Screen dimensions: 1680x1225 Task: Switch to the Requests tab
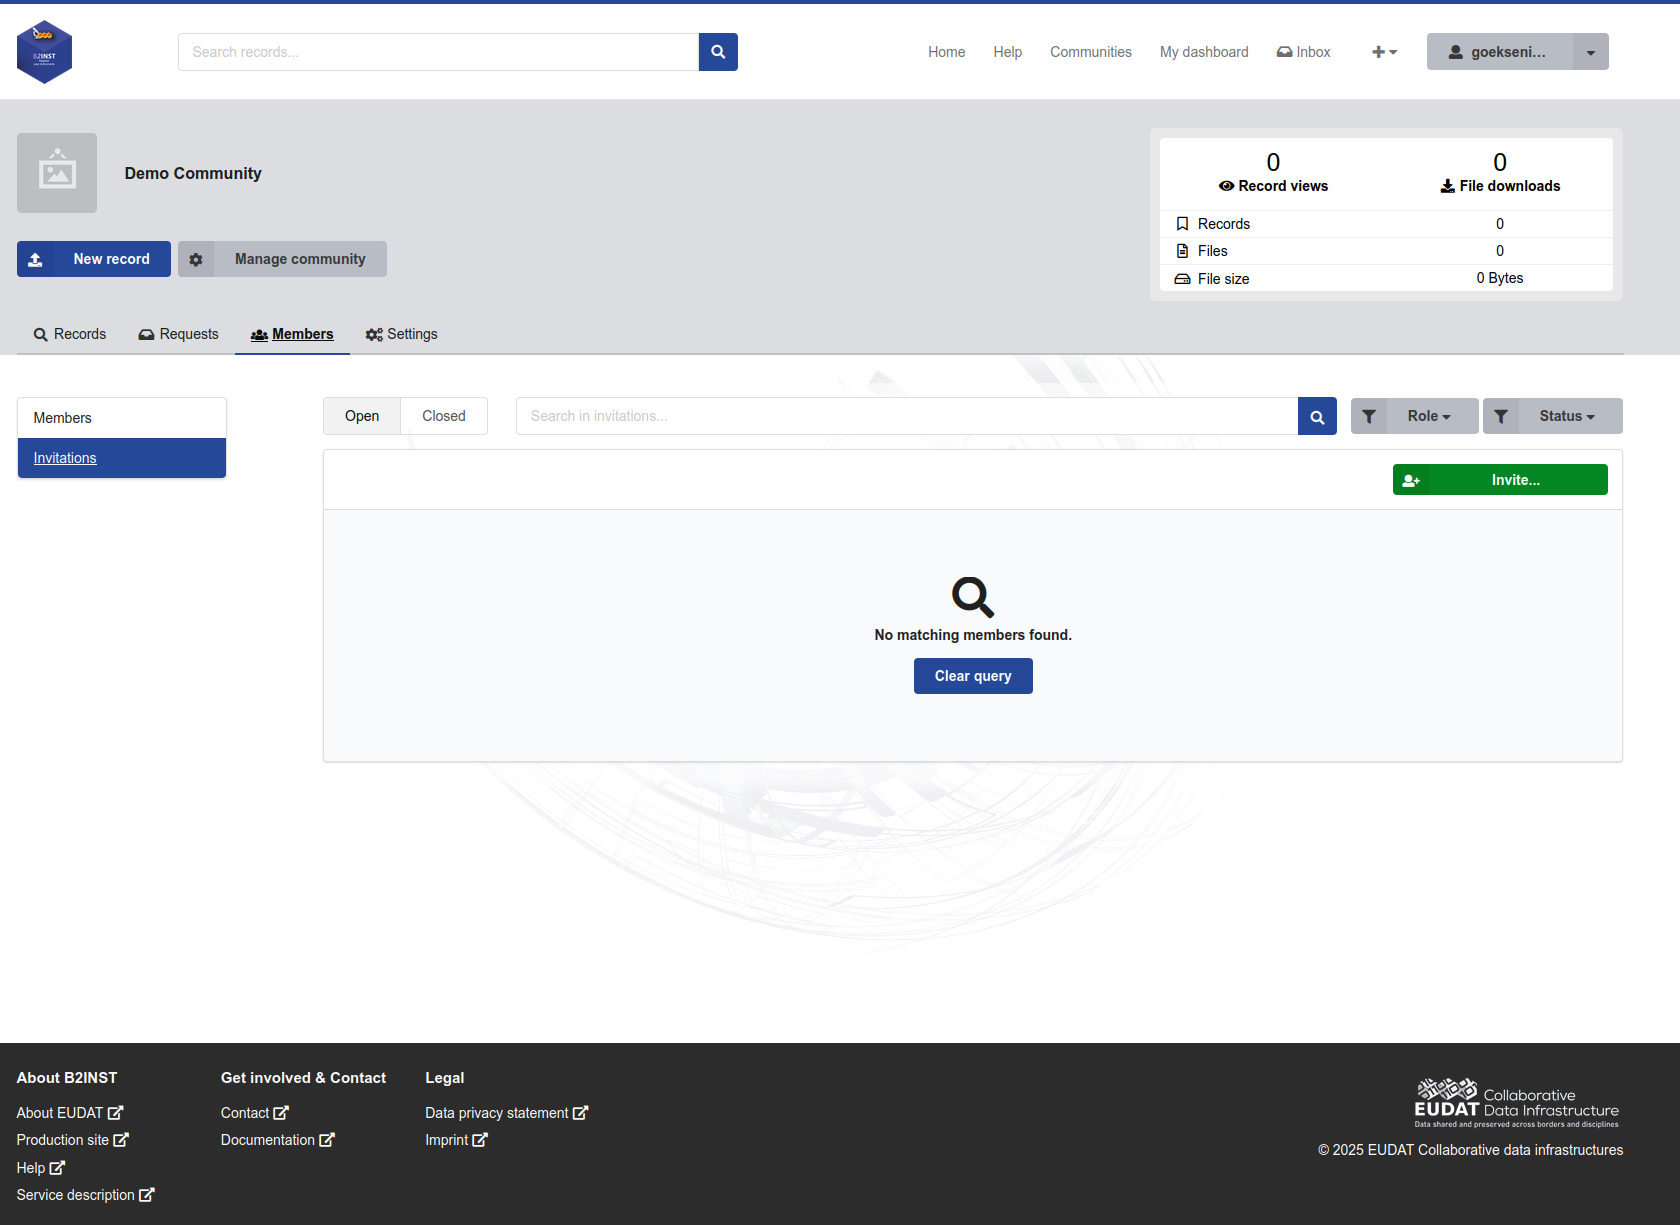click(x=178, y=334)
